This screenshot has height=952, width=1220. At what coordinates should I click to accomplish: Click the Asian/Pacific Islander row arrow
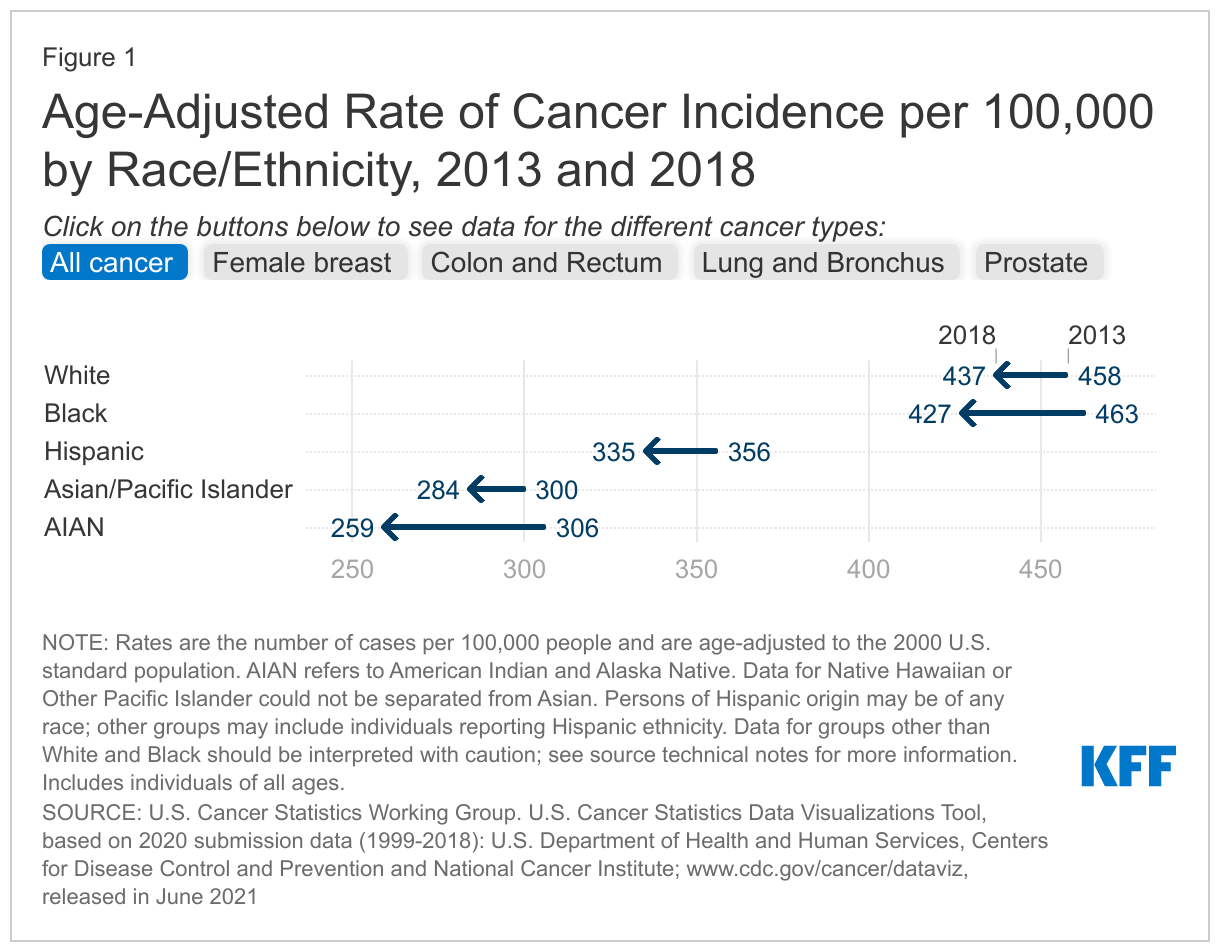point(496,489)
